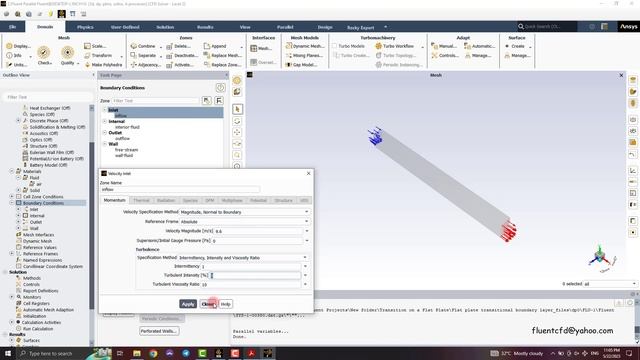Click Close in Velocity Inlet dialog
The width and height of the screenshot is (640, 360).
click(x=208, y=304)
